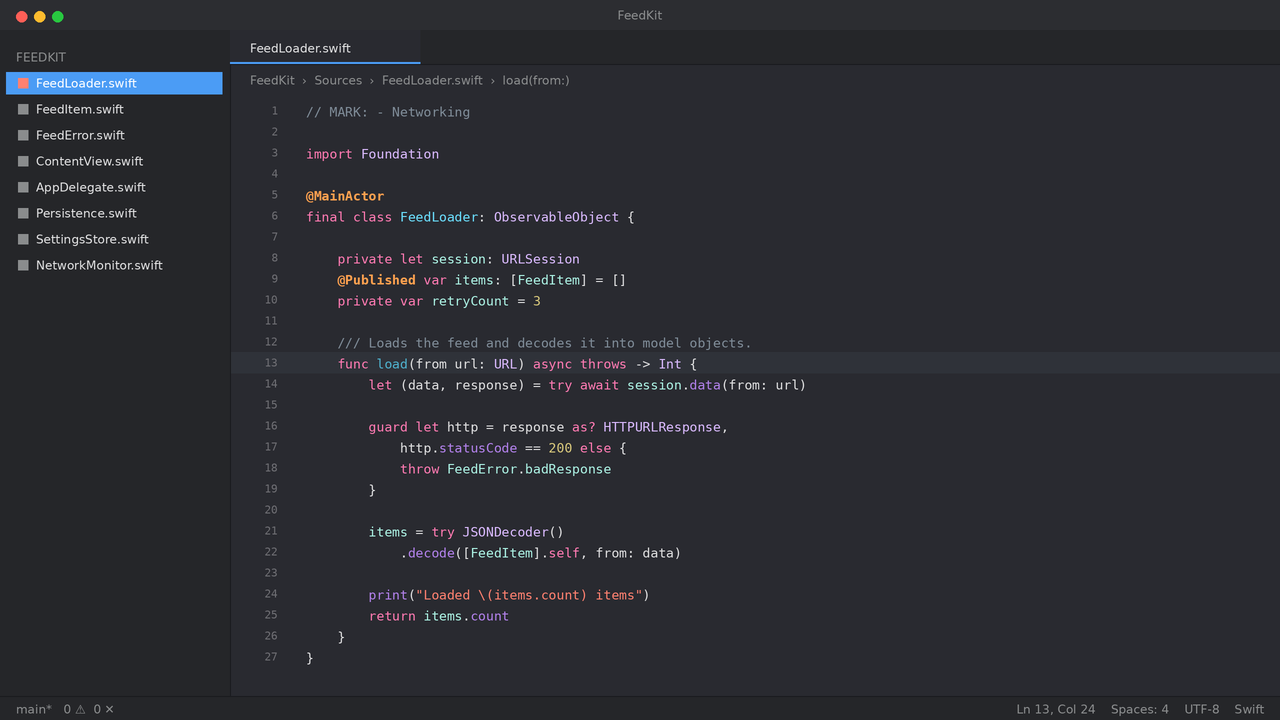
Task: Click line number 27 in the gutter
Action: (272, 657)
